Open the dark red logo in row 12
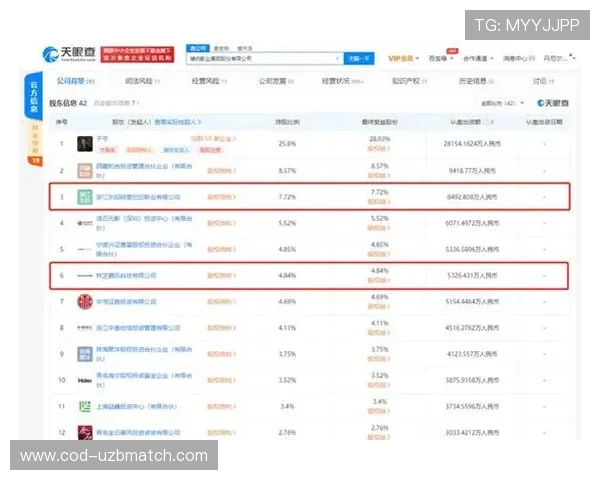Viewport: 600px width, 480px height. (x=85, y=433)
